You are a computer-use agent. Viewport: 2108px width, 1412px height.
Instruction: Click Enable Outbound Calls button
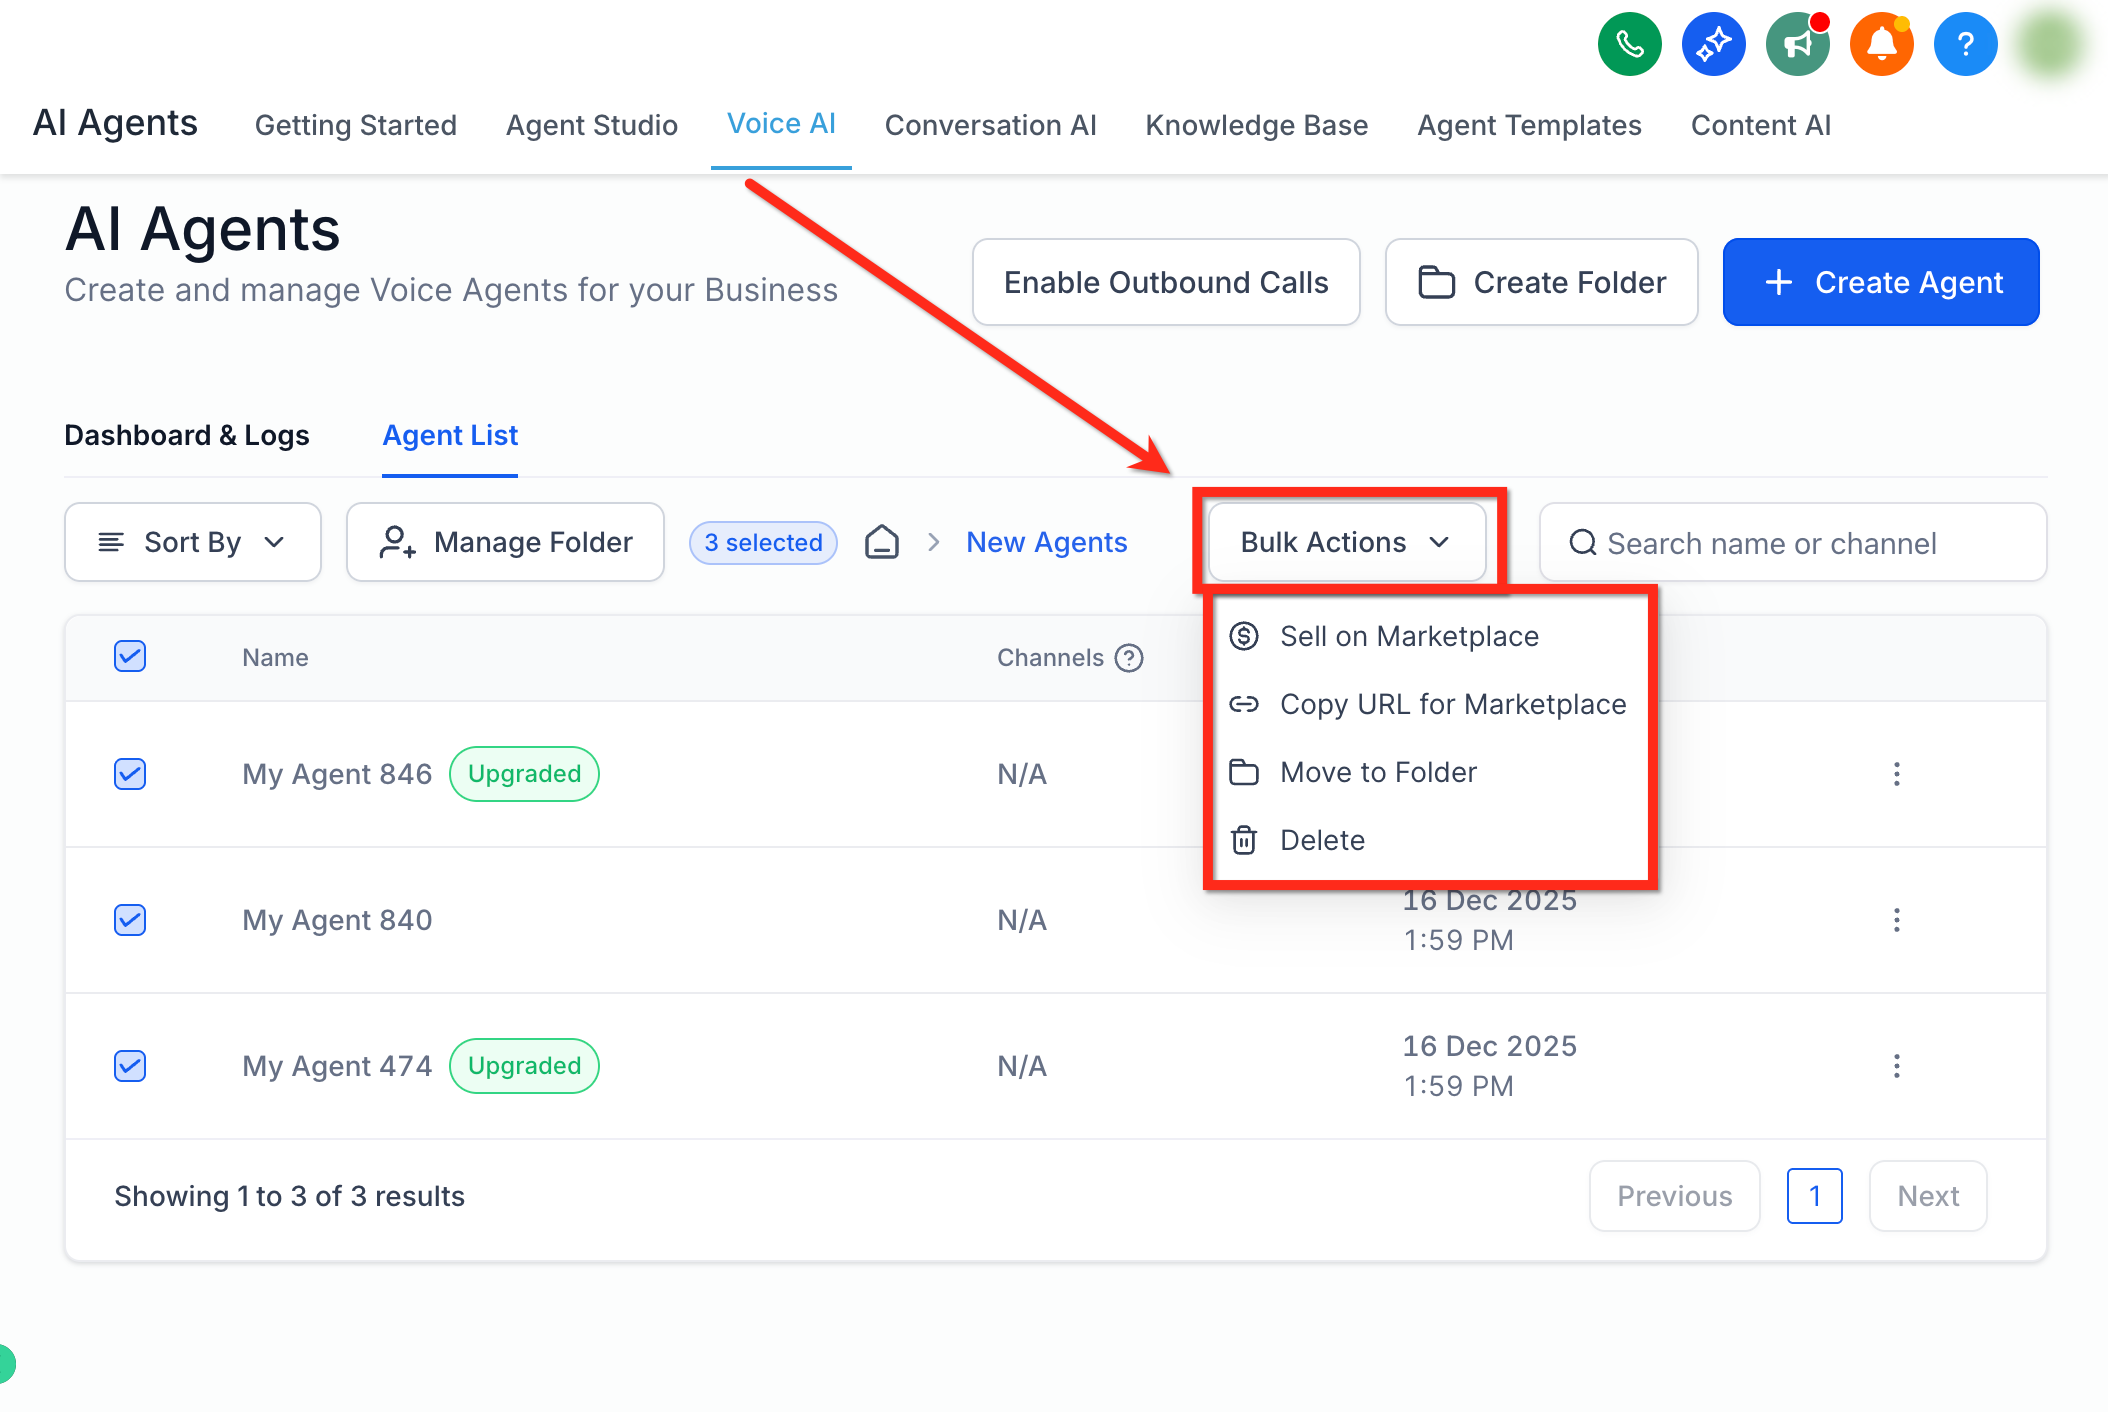pyautogui.click(x=1166, y=282)
